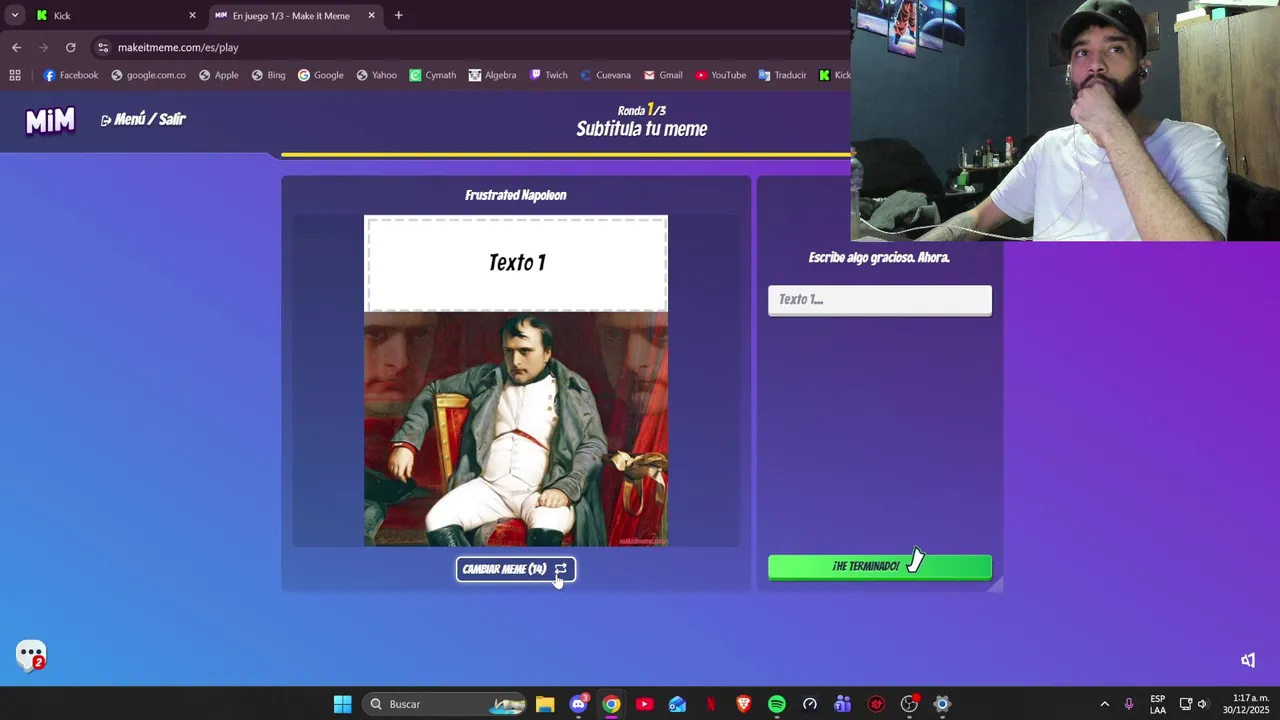Open the Menú / Salir option

pyautogui.click(x=143, y=119)
